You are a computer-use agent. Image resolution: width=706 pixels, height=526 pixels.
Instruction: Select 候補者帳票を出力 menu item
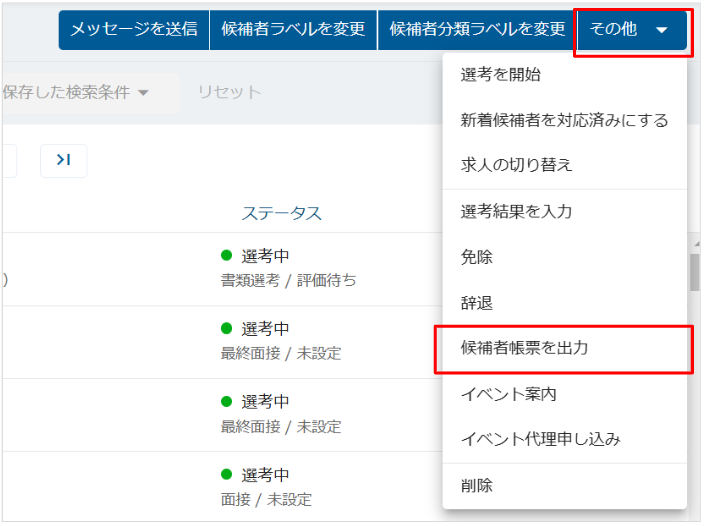coord(524,349)
